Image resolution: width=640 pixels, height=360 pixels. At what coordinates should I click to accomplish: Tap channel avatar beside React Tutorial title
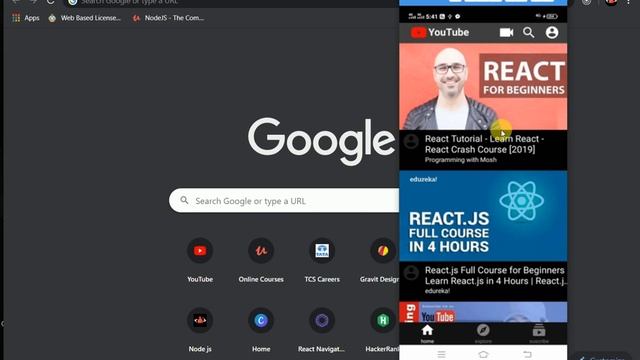pos(411,142)
